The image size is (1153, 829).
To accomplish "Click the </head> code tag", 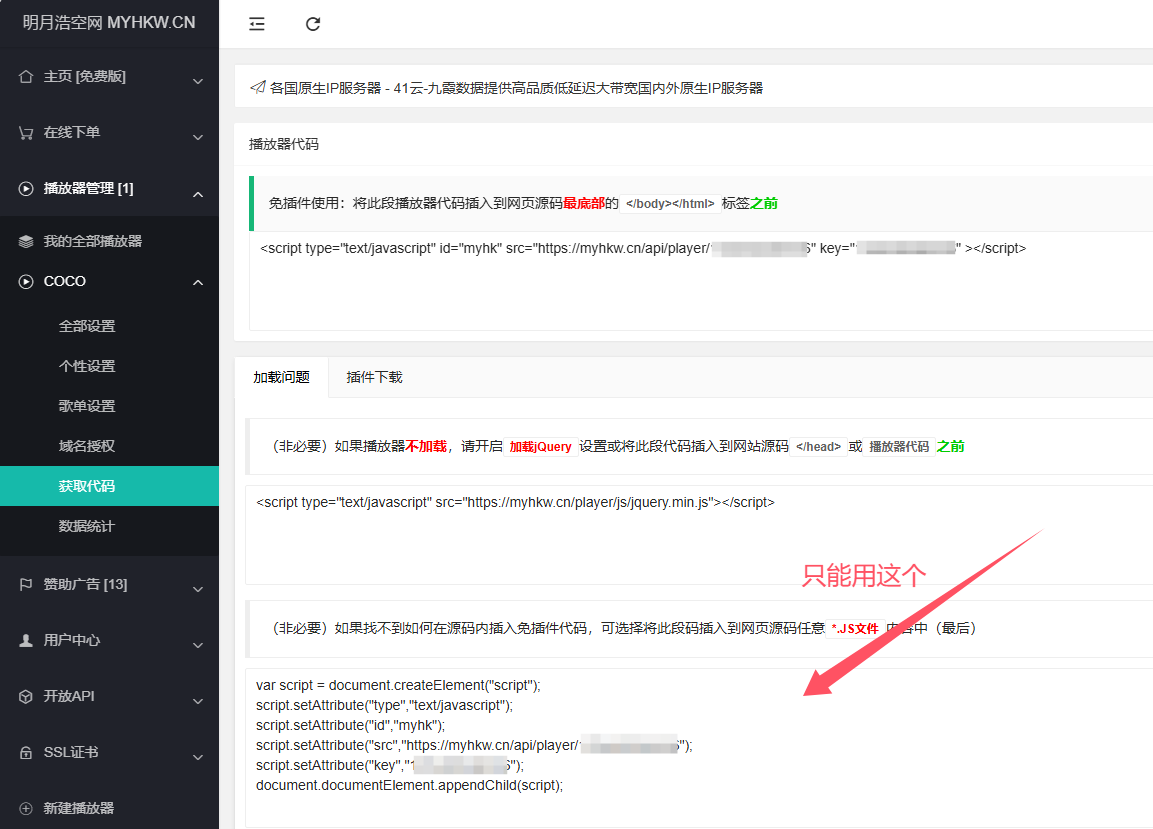I will point(818,446).
